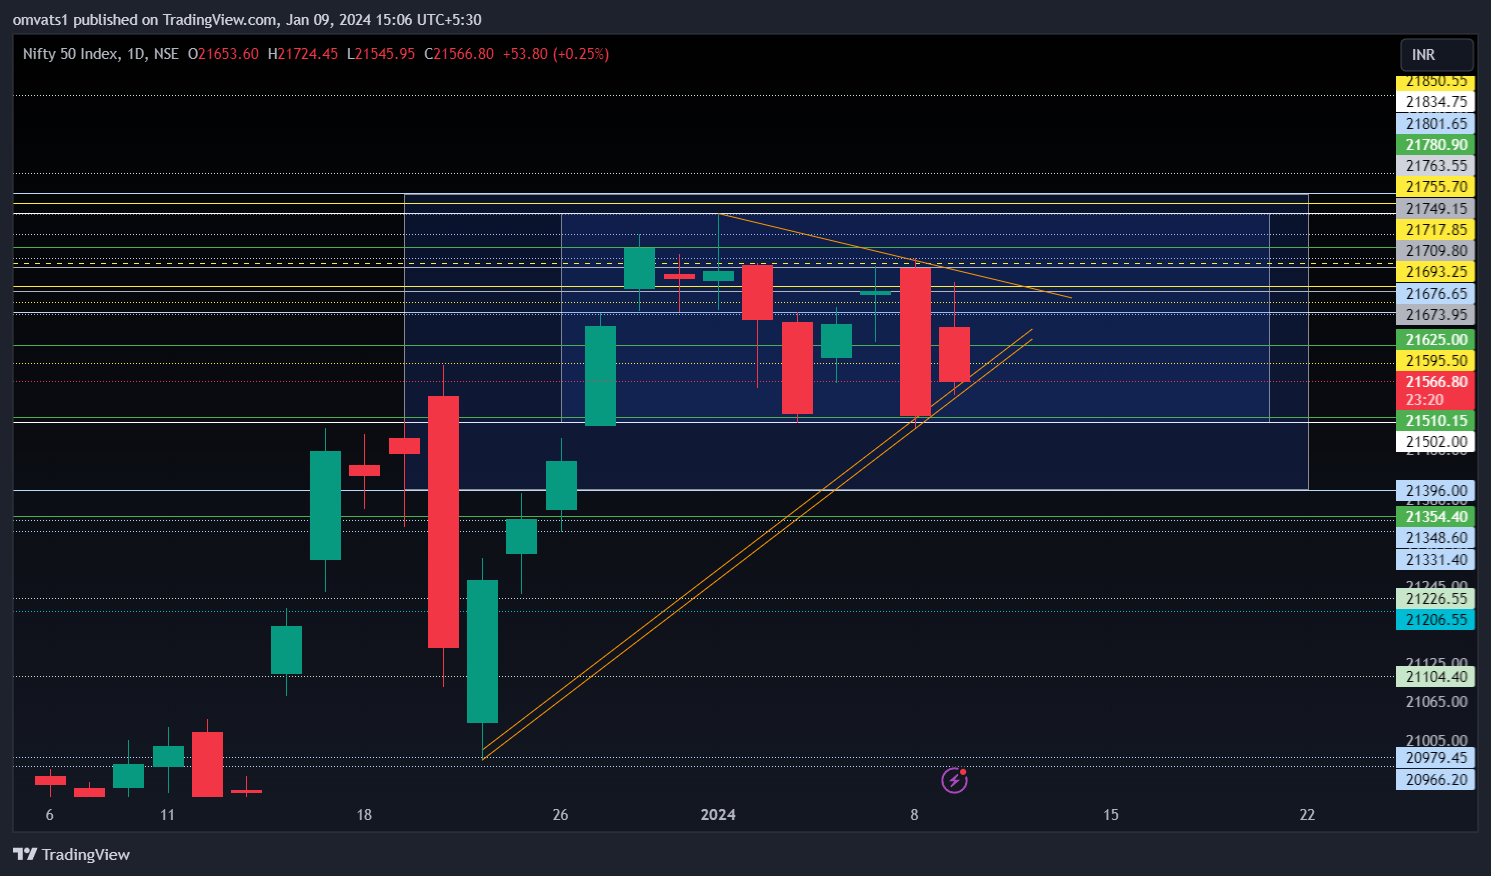Open the INR currency selector
Screen dimensions: 1491x876
[x=1436, y=54]
